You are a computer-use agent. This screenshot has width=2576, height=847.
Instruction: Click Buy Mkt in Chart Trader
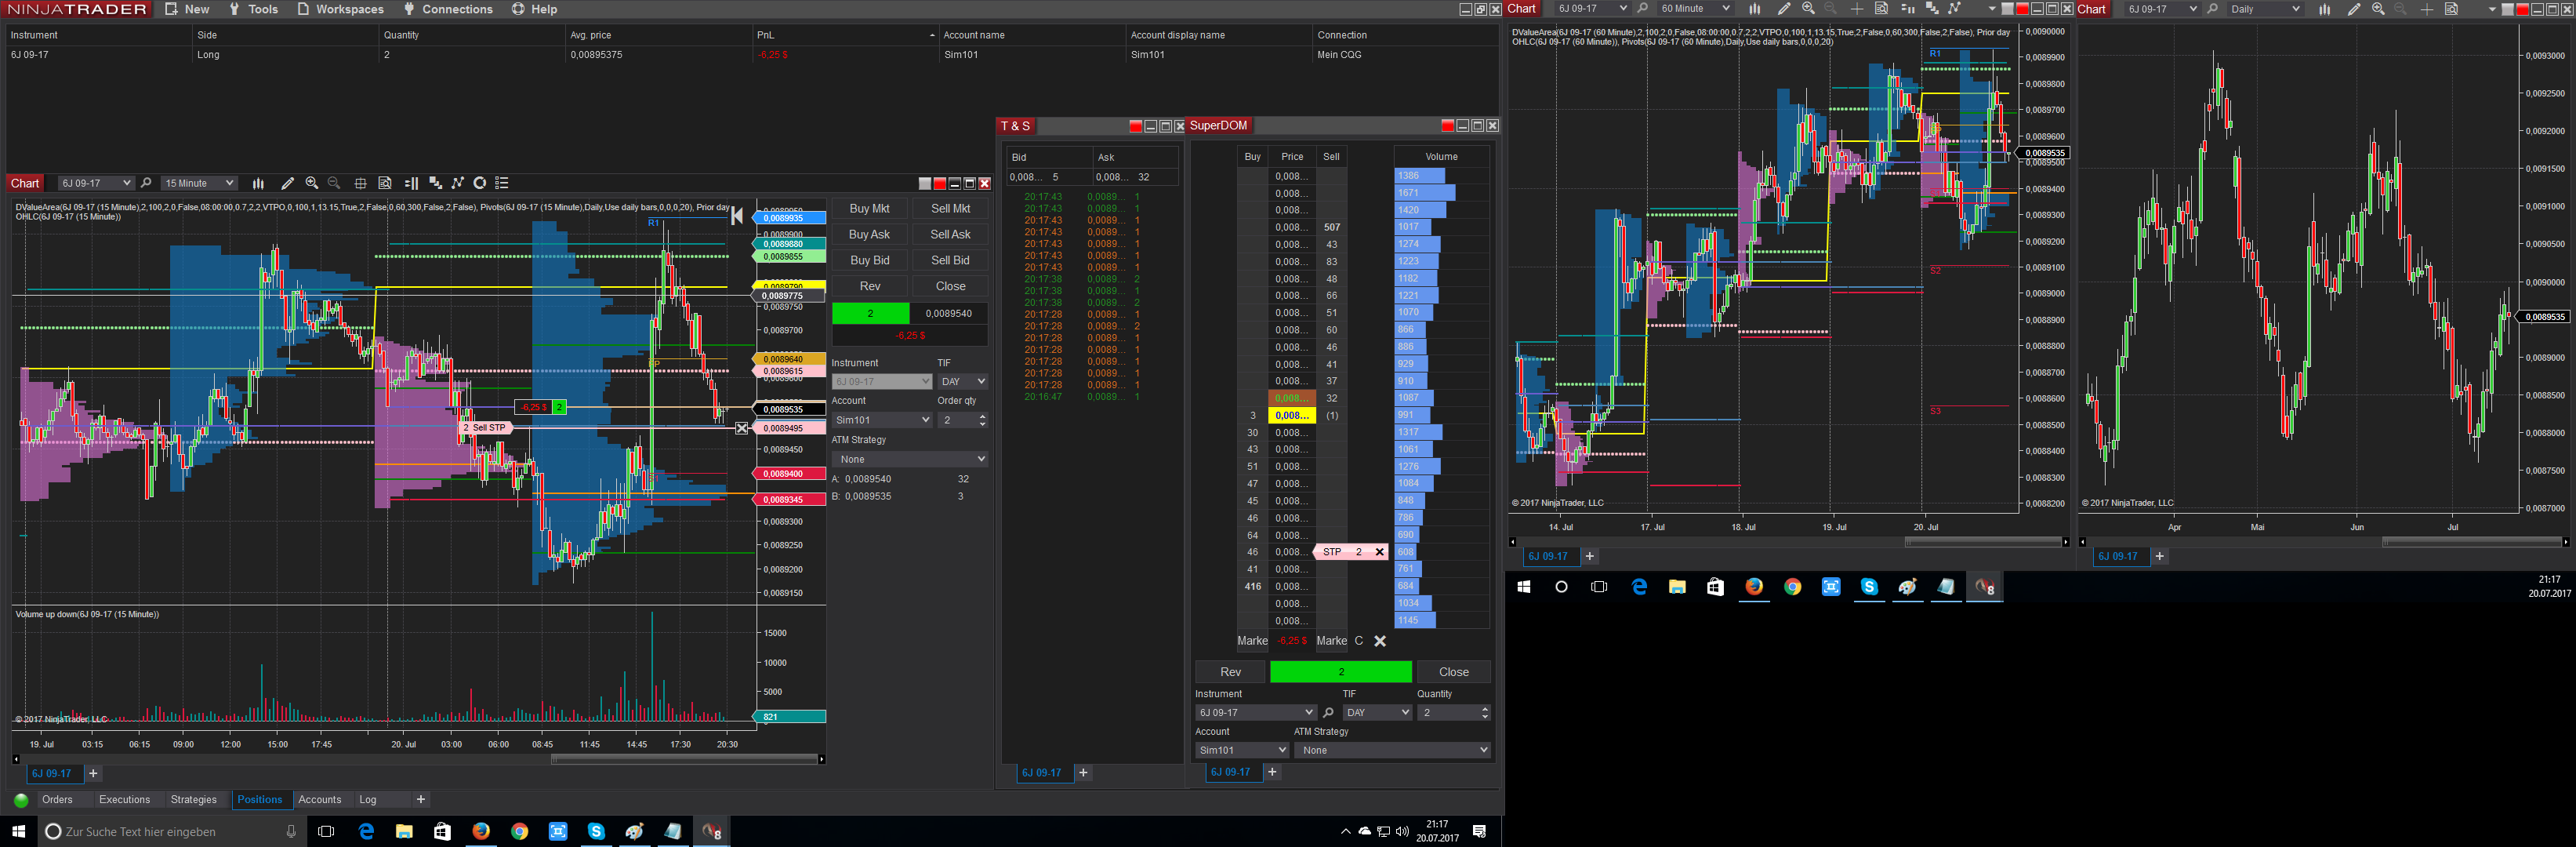coord(869,209)
